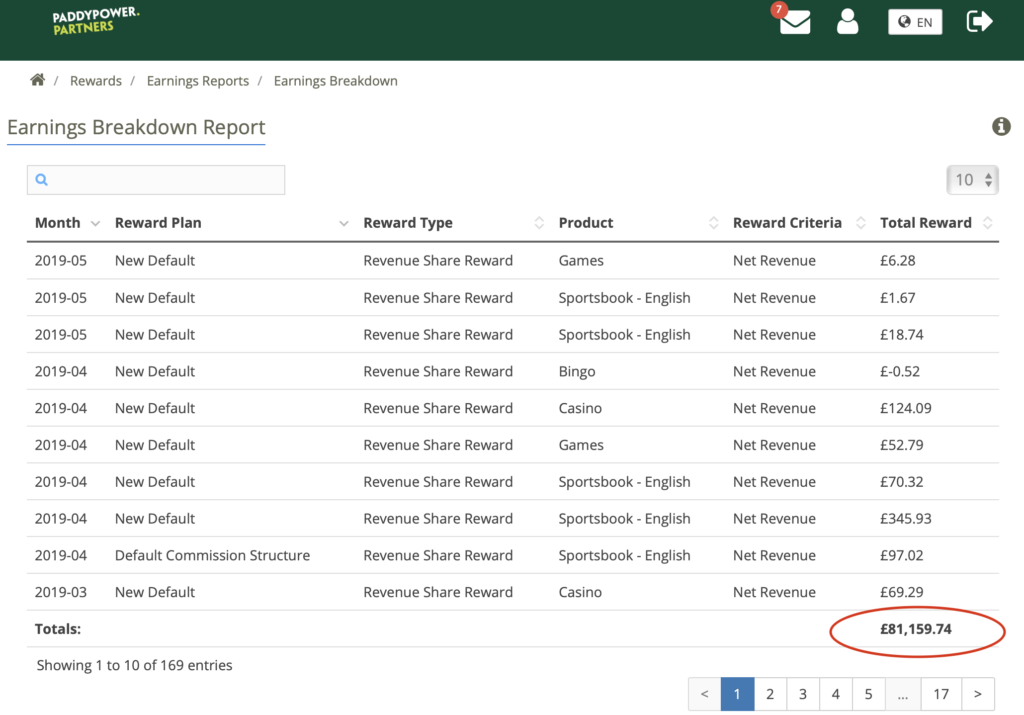1024x715 pixels.
Task: Click the Paddy Power Partners logo
Action: (x=96, y=21)
